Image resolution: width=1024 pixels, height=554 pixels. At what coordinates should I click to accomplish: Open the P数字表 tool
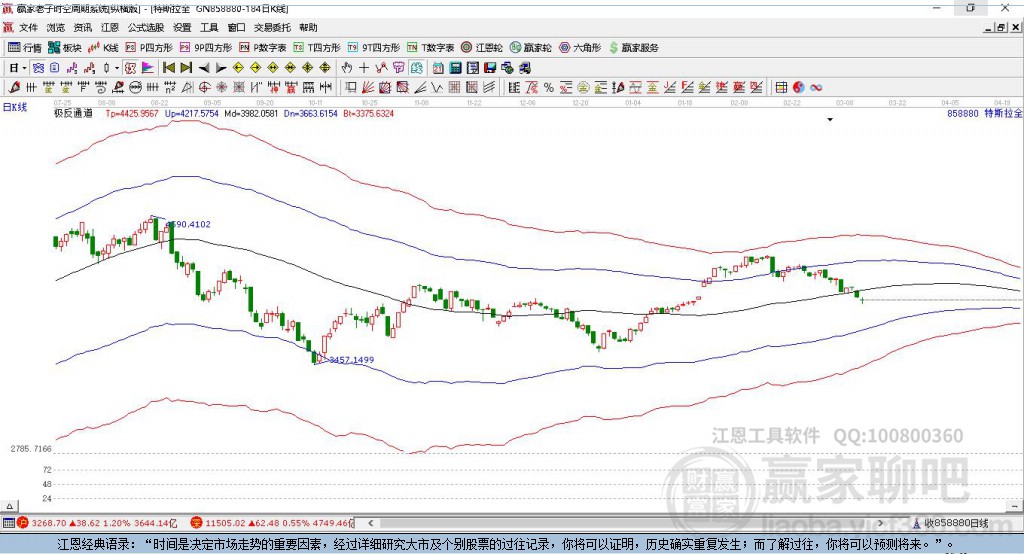coord(263,48)
